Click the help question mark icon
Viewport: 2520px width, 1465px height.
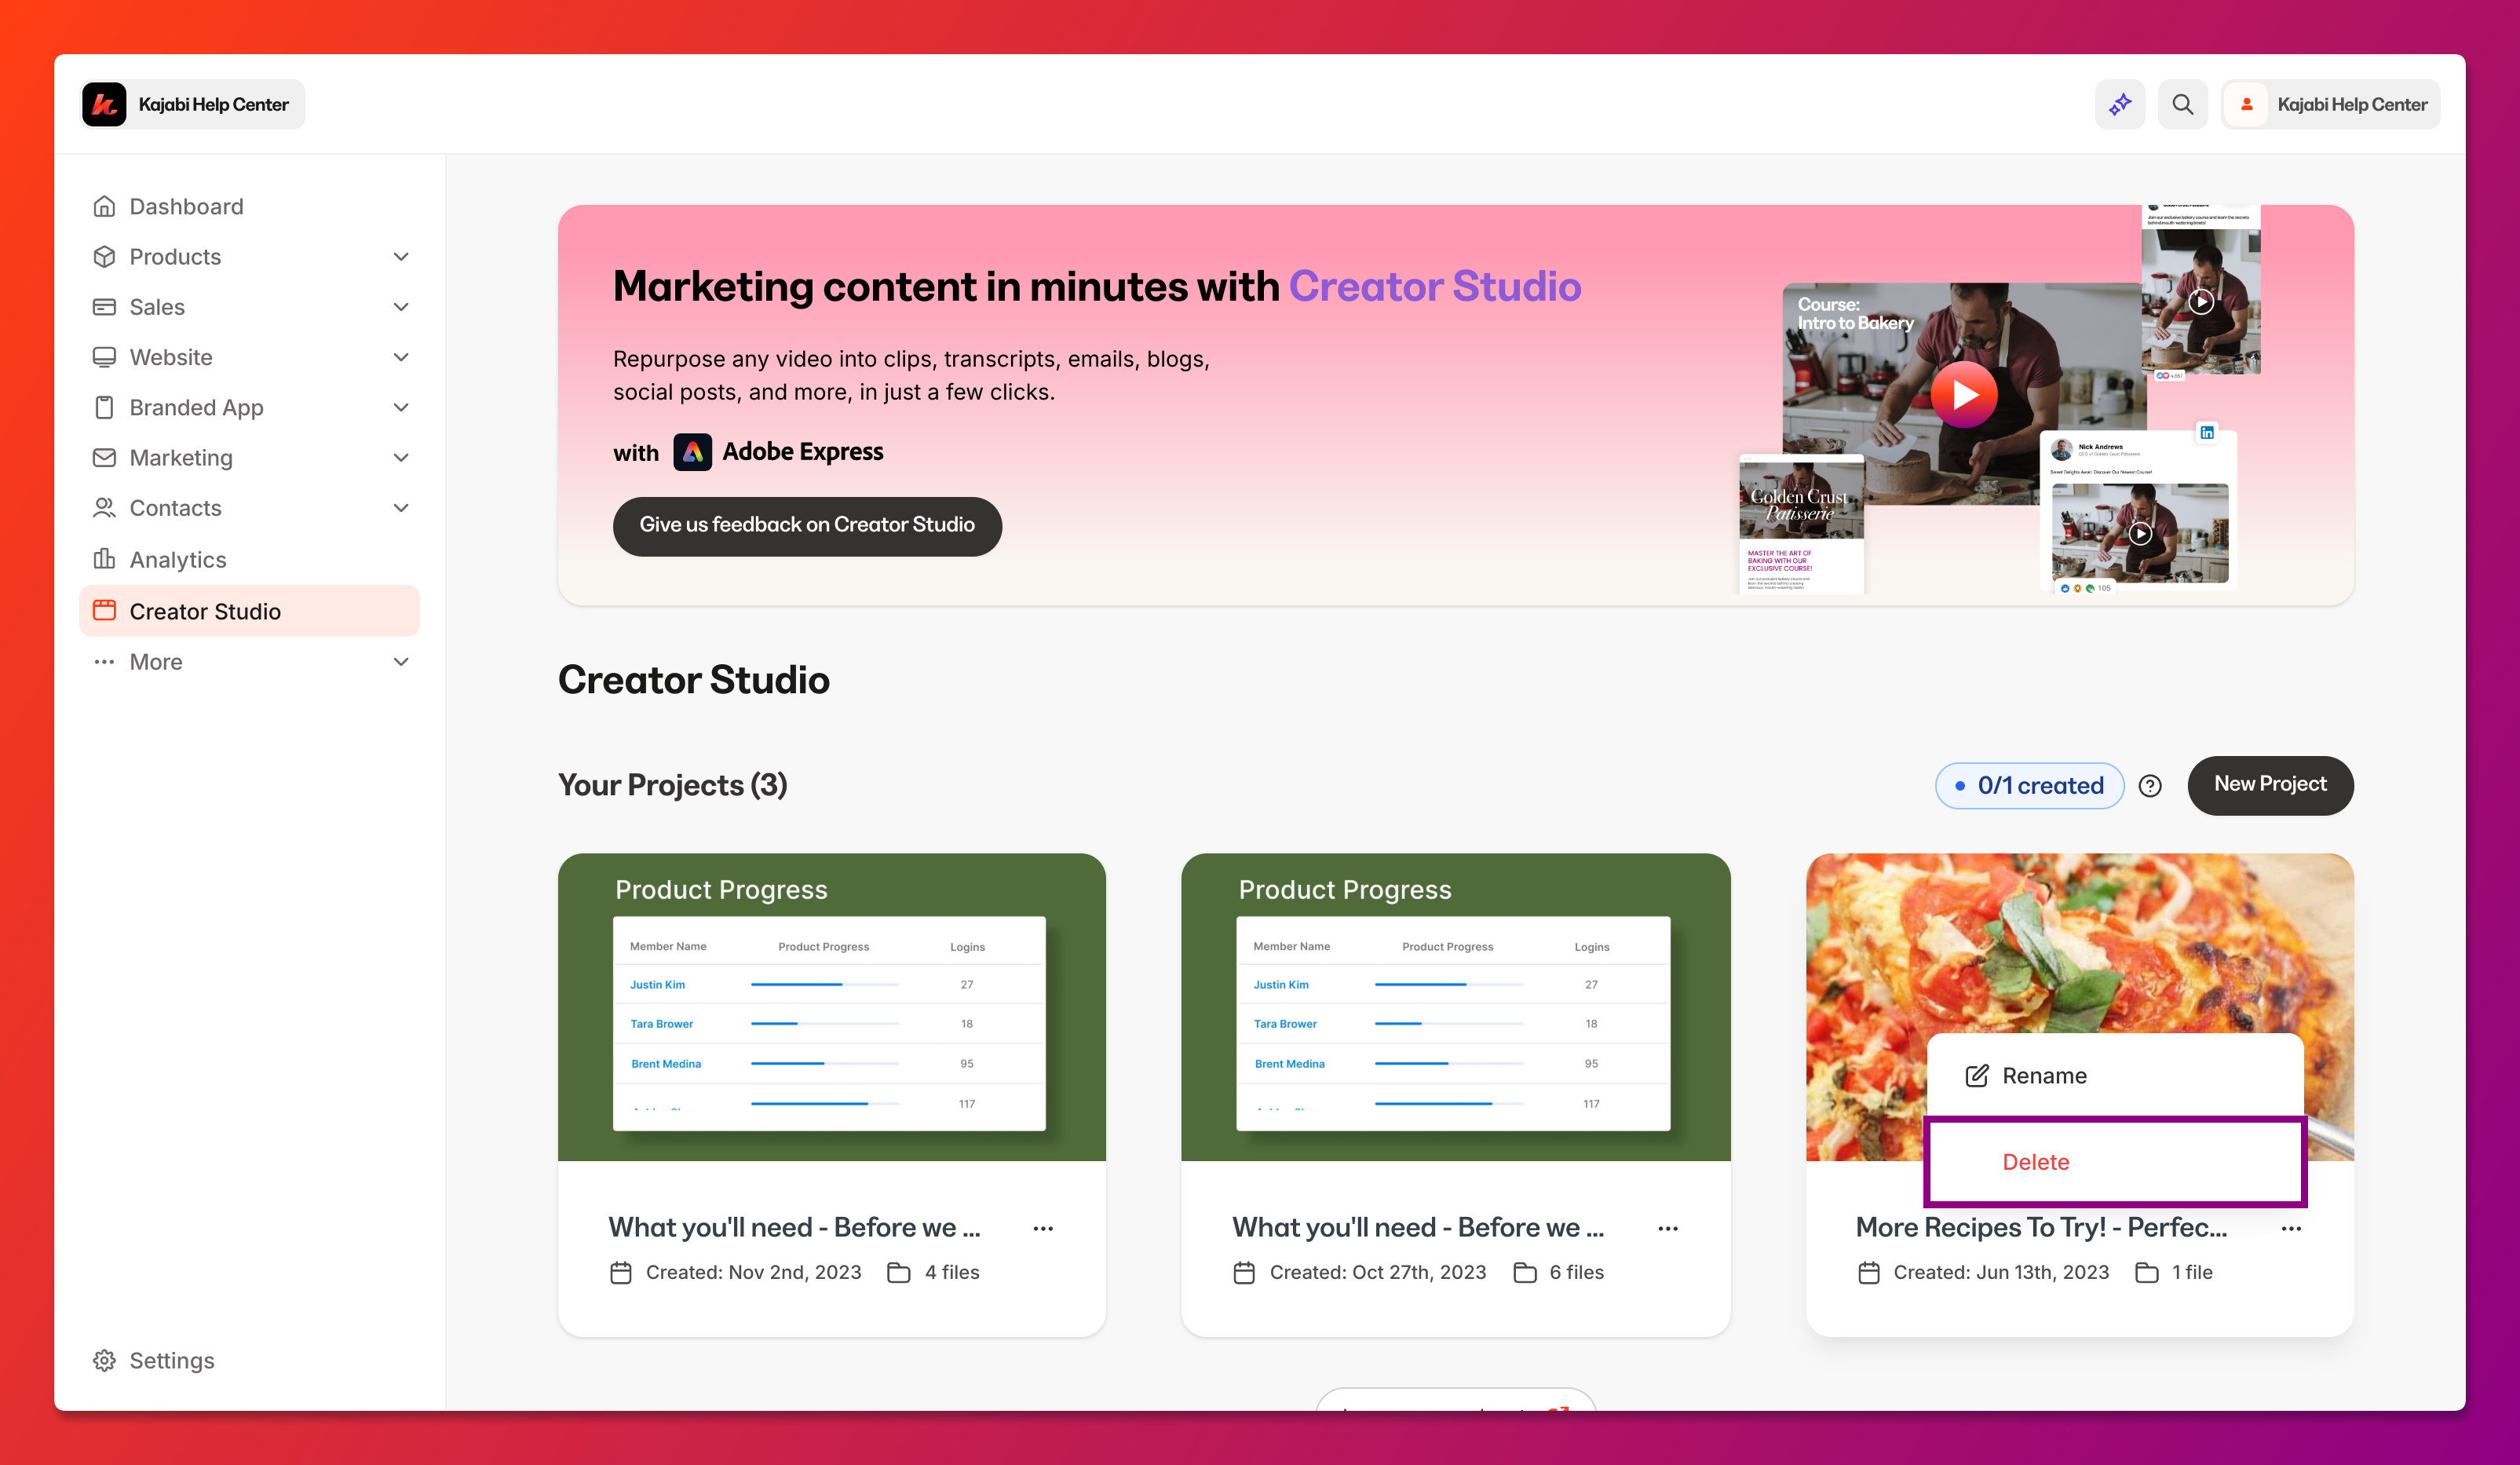coord(2150,786)
